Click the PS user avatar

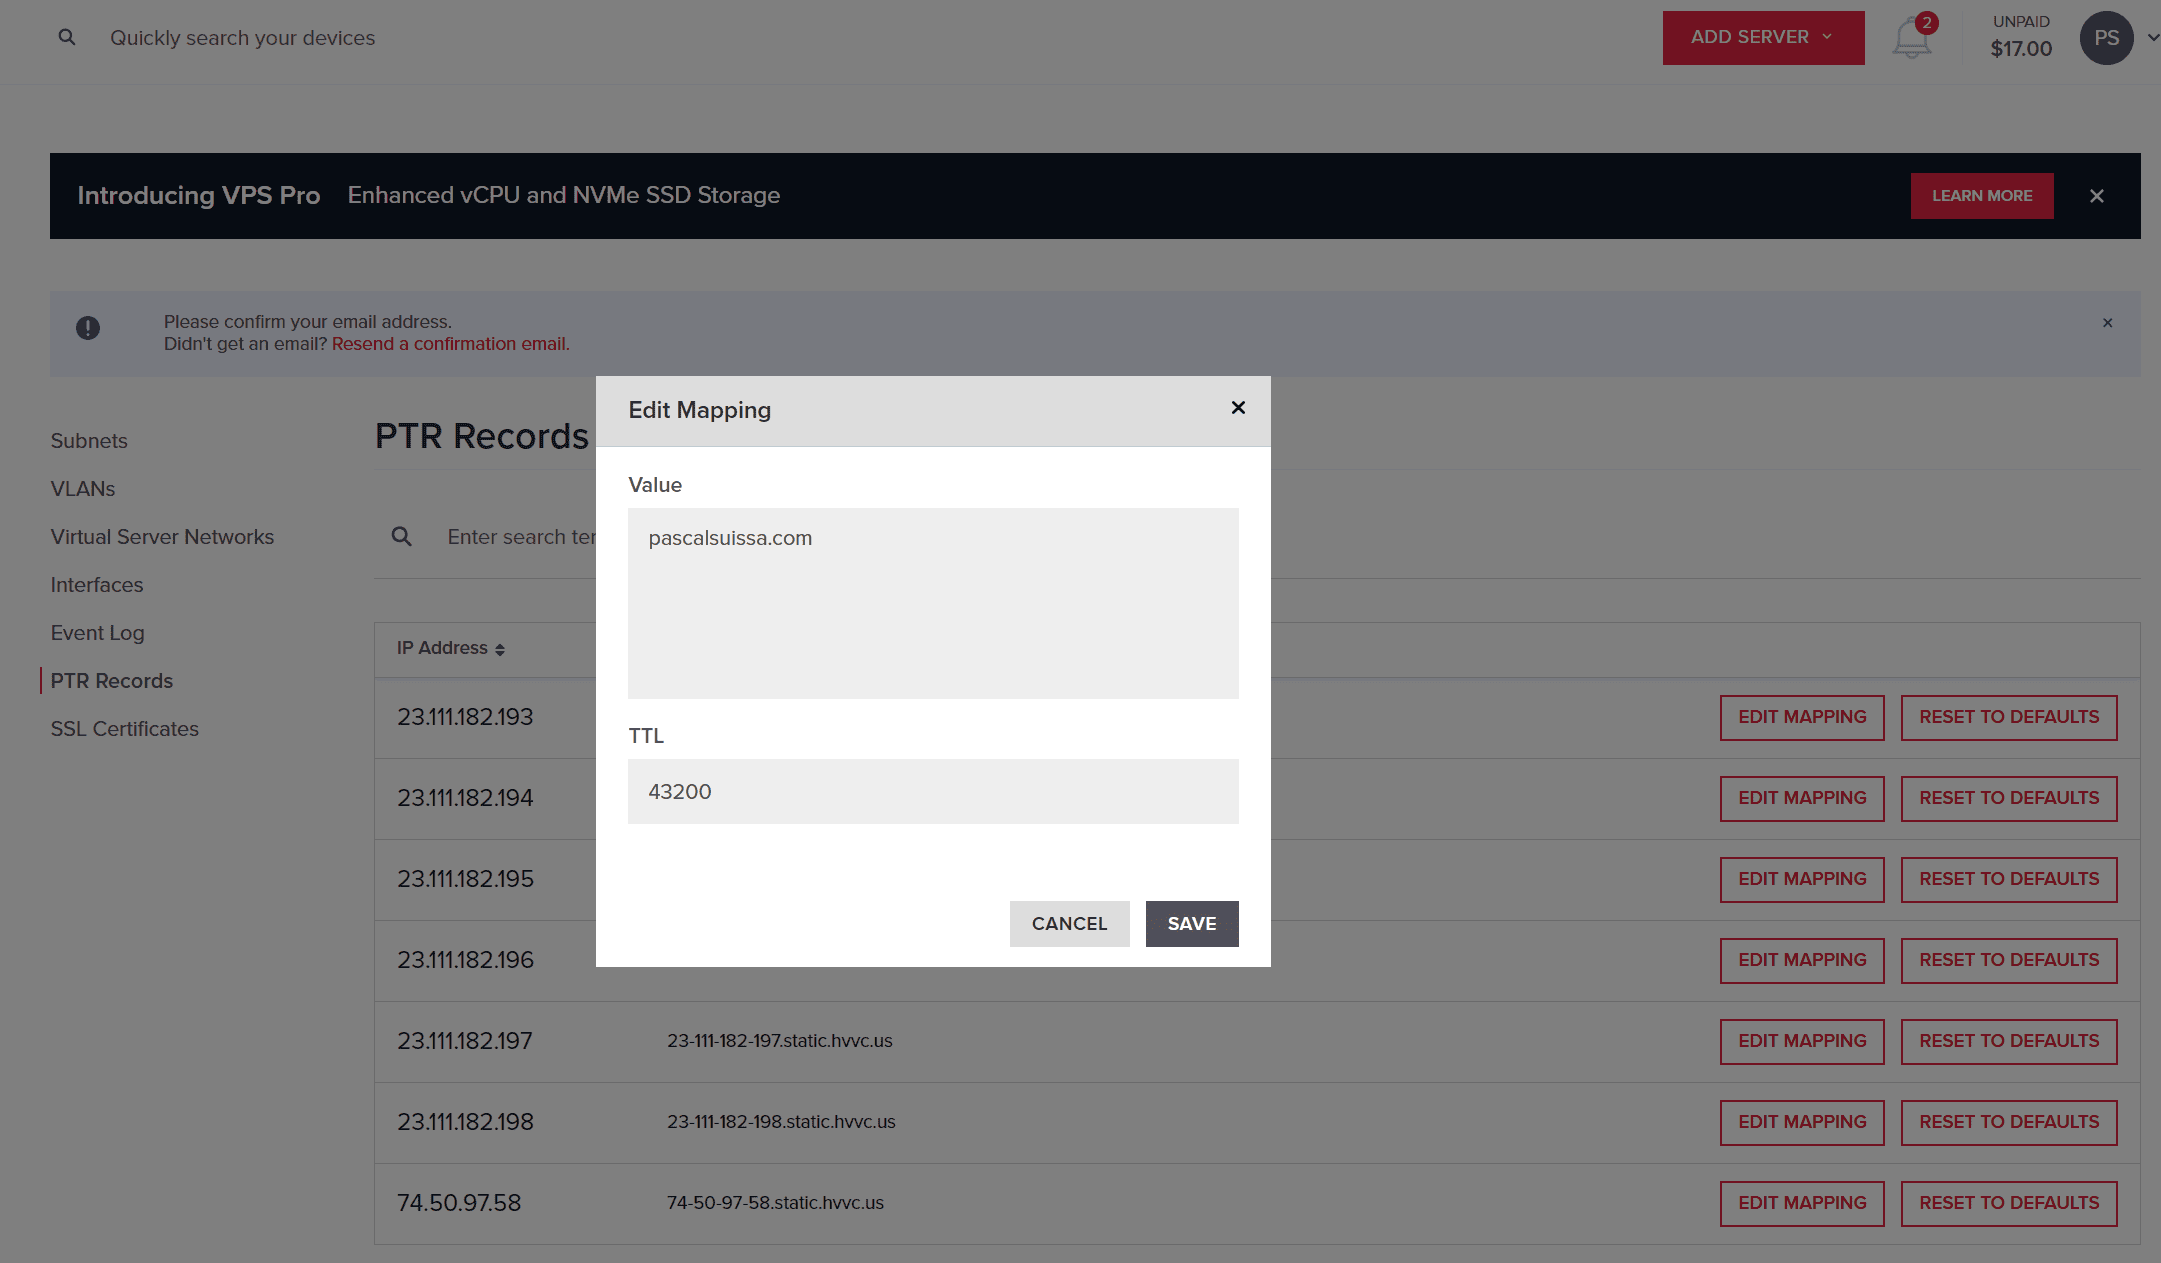2106,38
